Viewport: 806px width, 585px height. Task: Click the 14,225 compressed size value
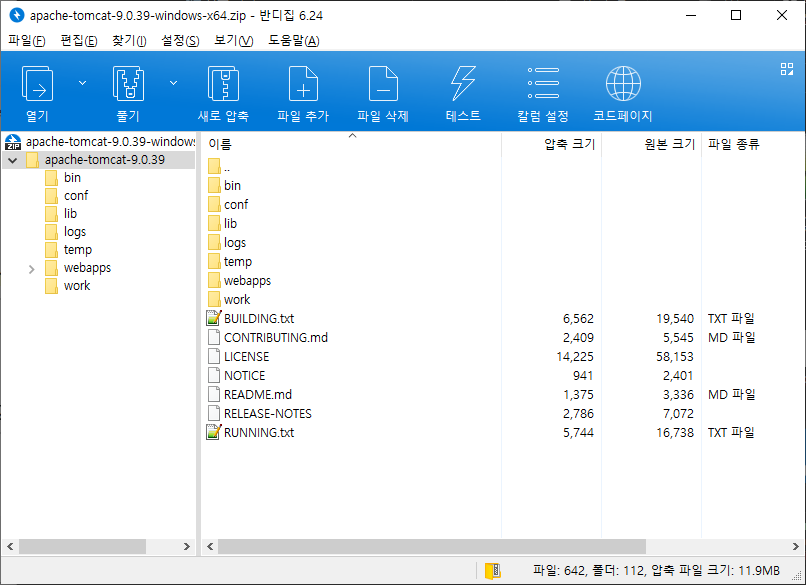pos(575,357)
